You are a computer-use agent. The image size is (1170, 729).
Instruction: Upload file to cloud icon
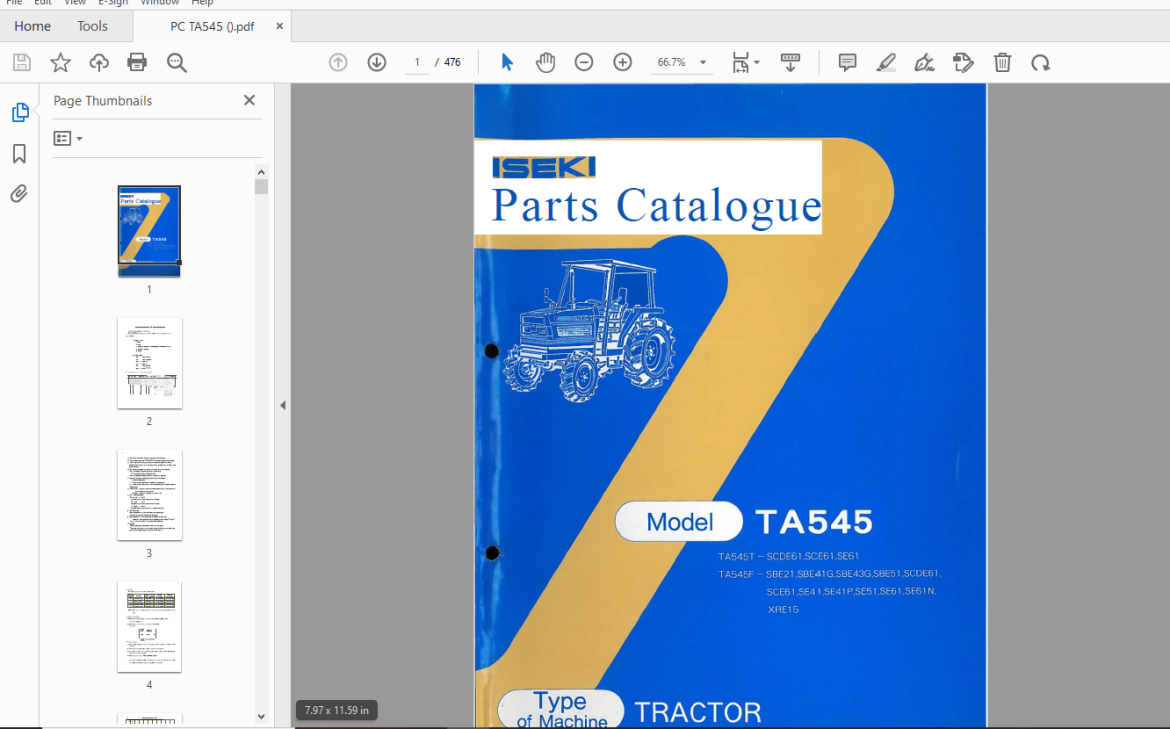coord(98,63)
